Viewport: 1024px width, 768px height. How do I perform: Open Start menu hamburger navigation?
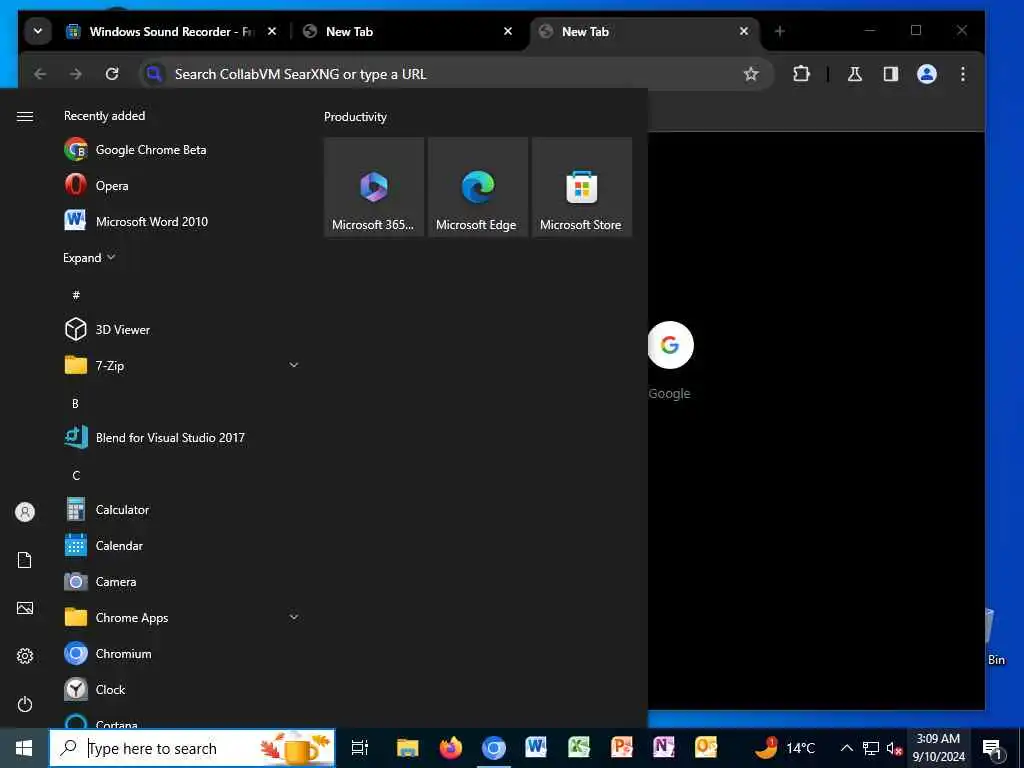click(25, 116)
